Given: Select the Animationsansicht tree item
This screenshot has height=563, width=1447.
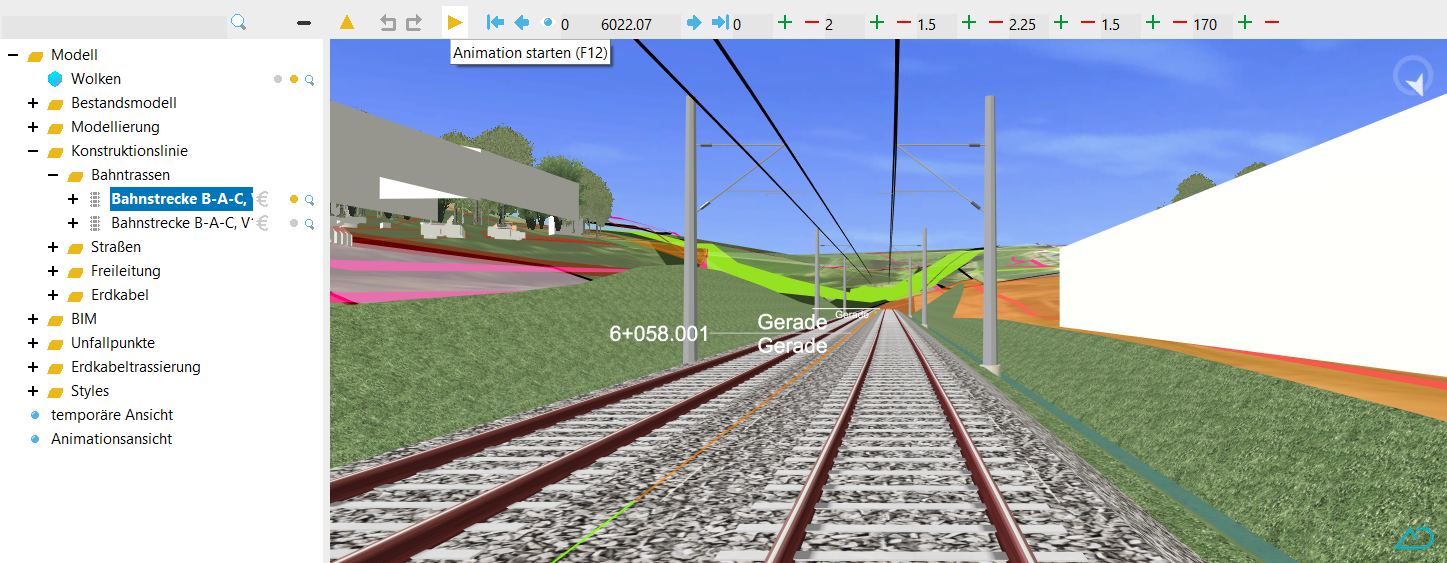Looking at the screenshot, I should click(111, 439).
